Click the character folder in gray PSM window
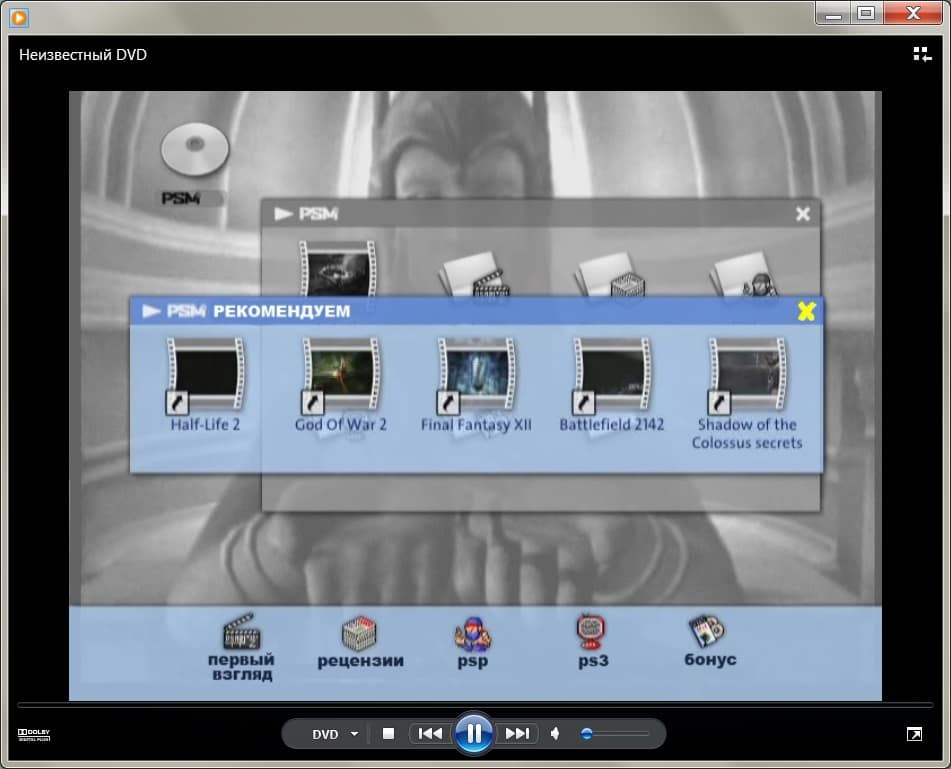This screenshot has height=769, width=951. point(745,275)
